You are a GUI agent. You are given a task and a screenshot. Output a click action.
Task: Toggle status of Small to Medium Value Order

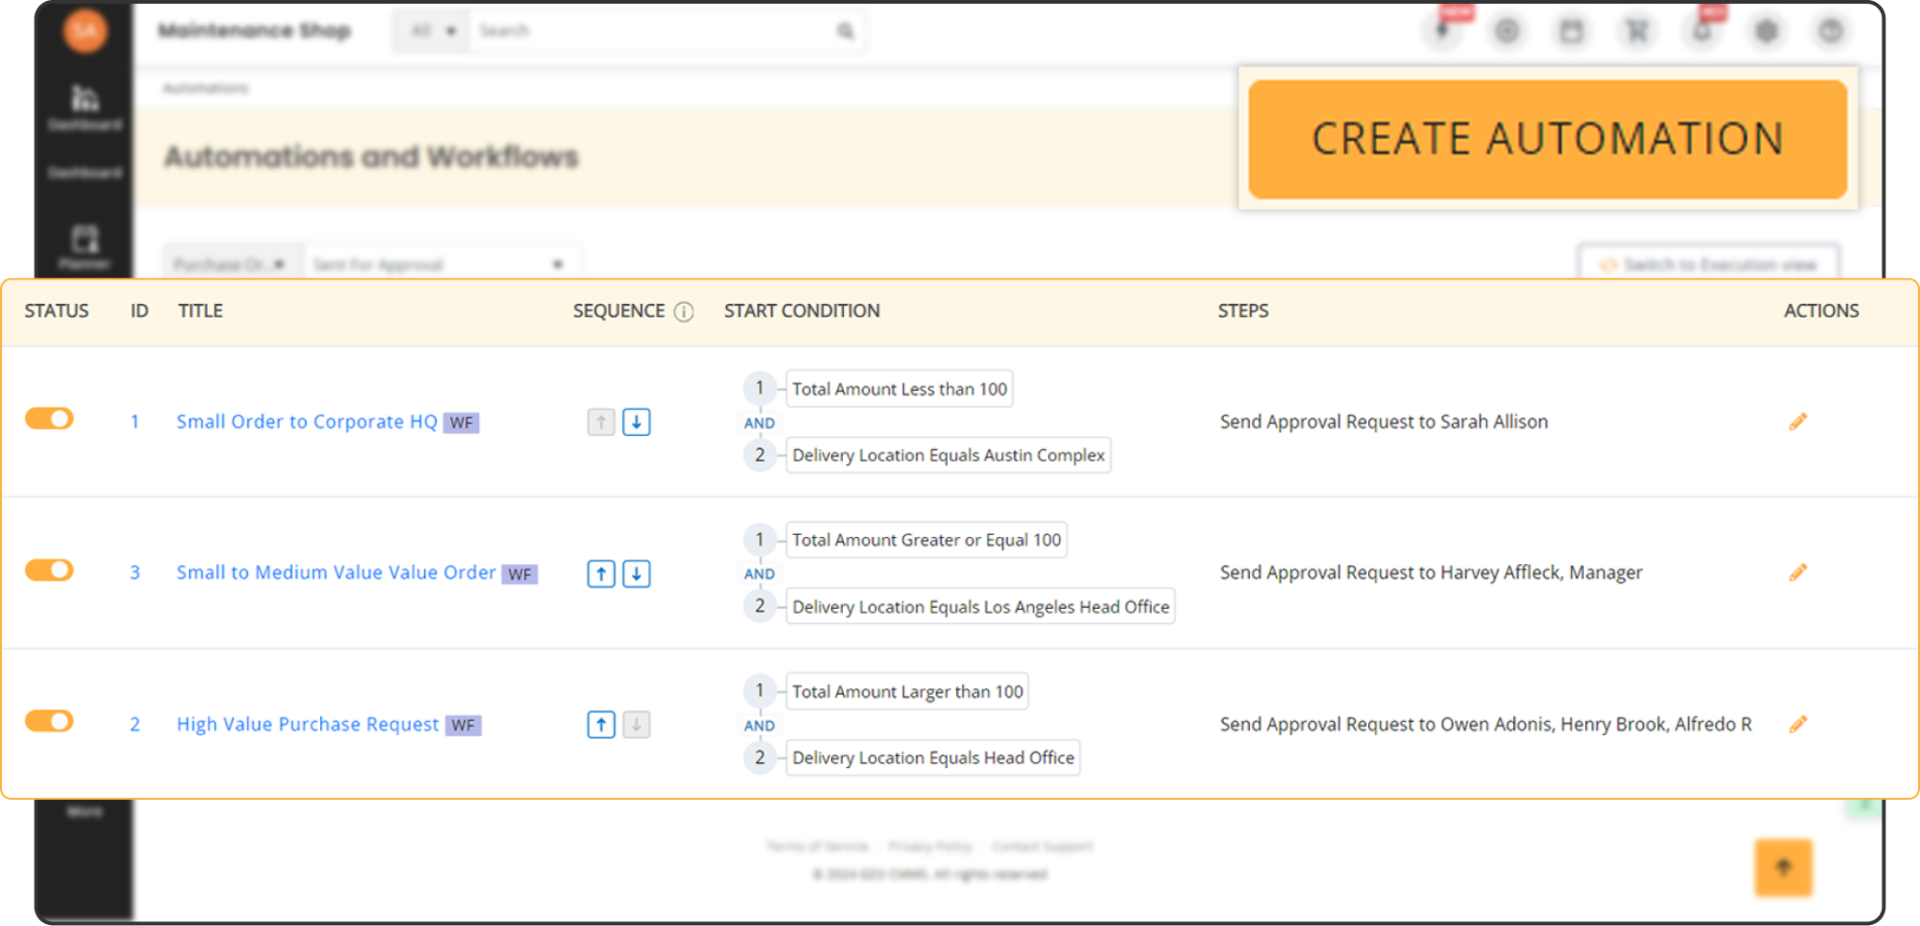point(49,570)
